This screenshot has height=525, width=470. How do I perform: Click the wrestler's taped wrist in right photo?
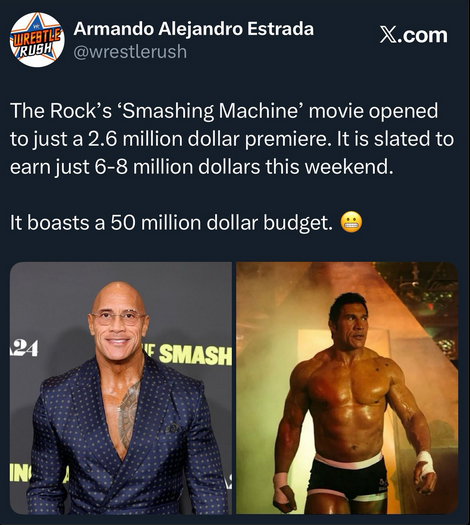pyautogui.click(x=425, y=462)
